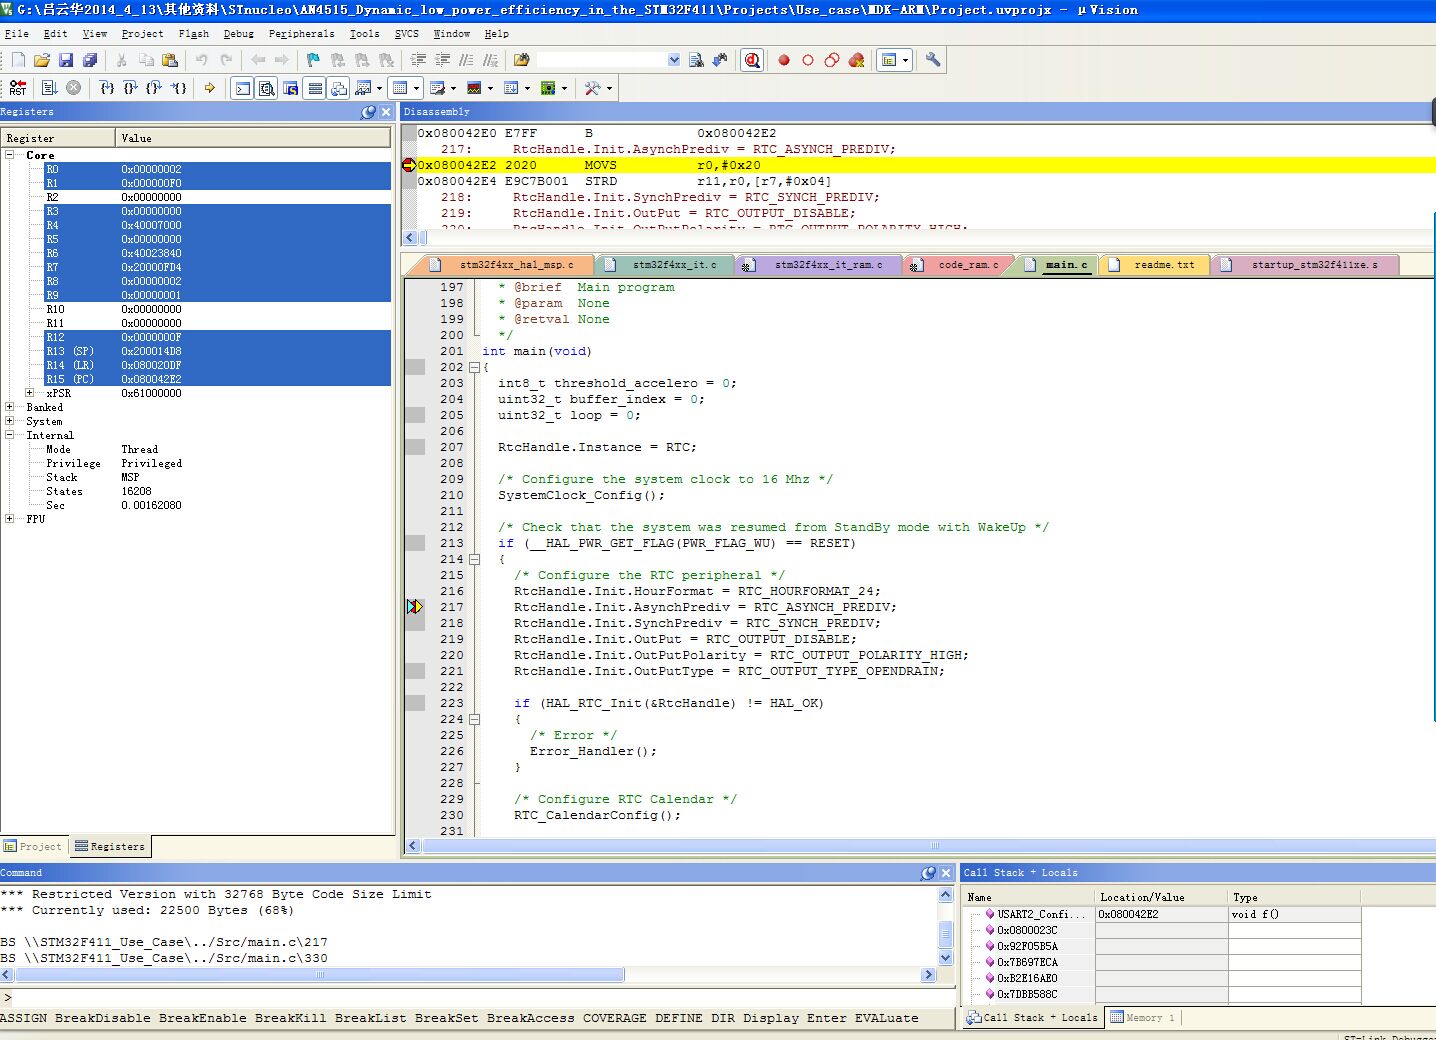Click the Step Over icon
Image resolution: width=1436 pixels, height=1040 pixels.
[x=131, y=88]
